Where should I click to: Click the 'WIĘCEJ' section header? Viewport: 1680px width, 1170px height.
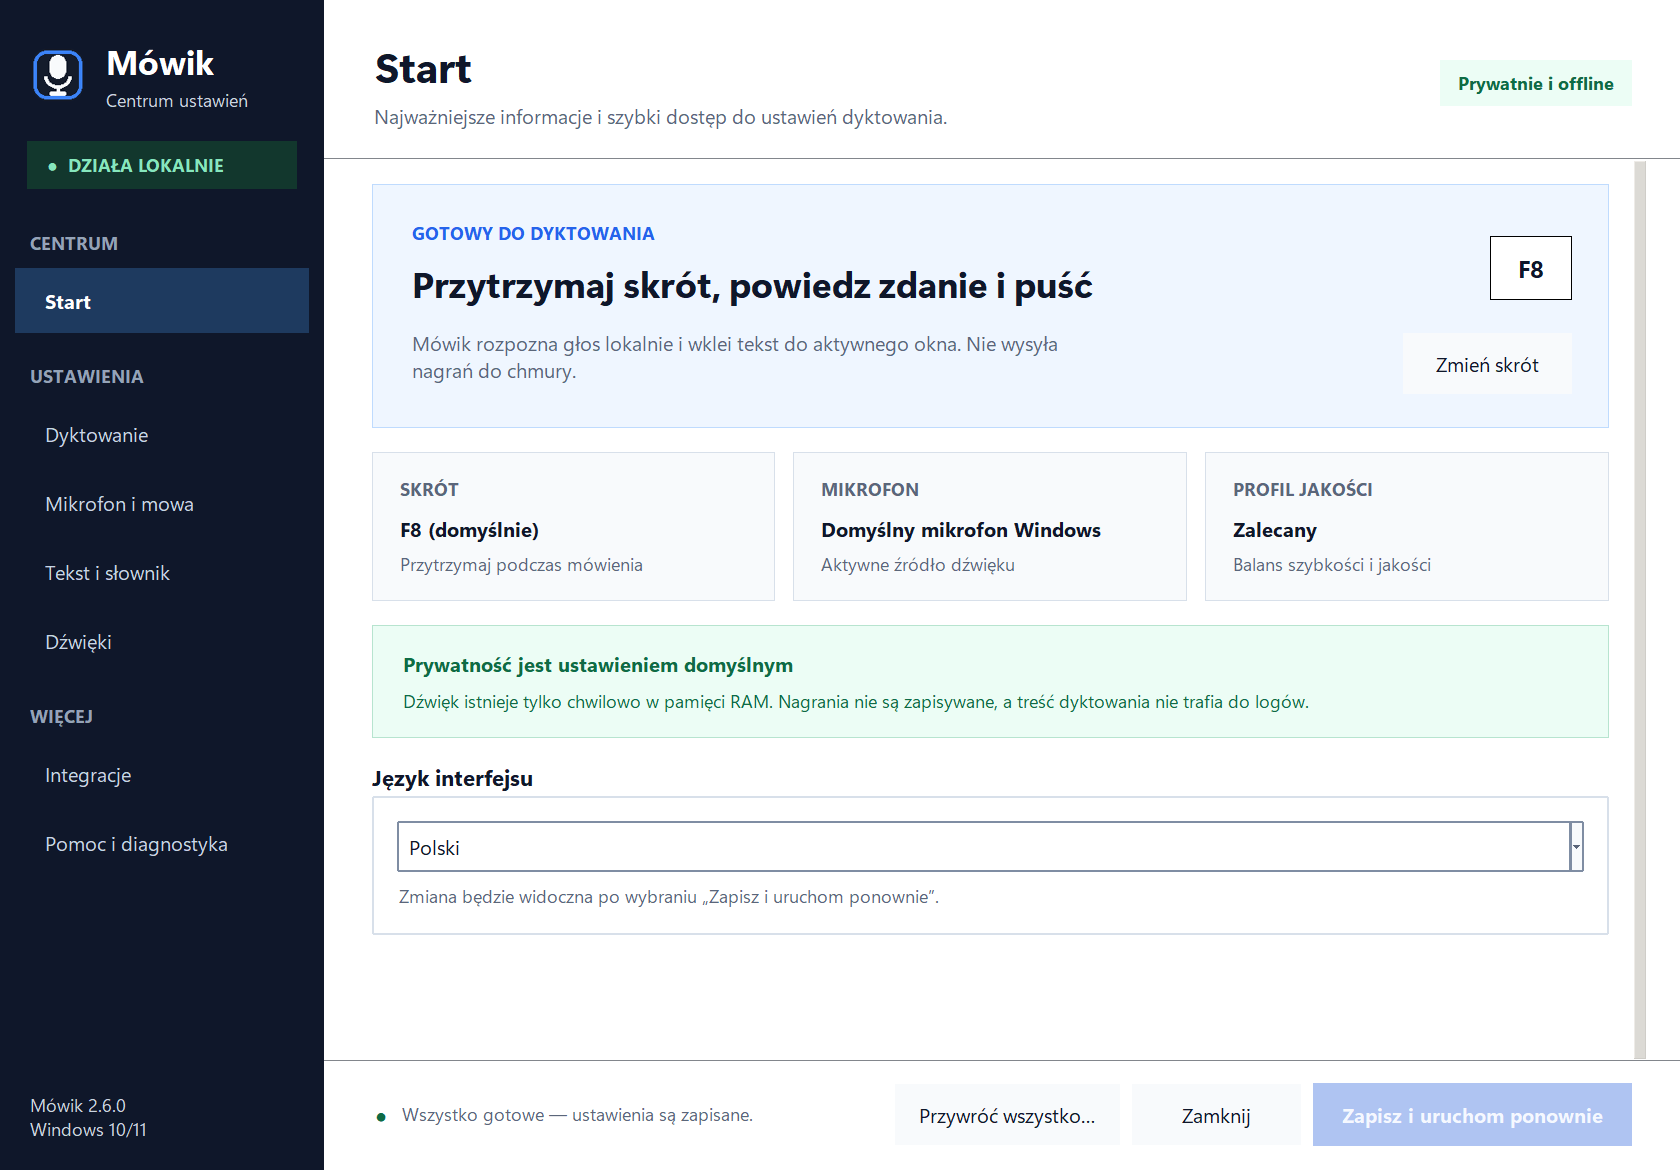pos(61,716)
